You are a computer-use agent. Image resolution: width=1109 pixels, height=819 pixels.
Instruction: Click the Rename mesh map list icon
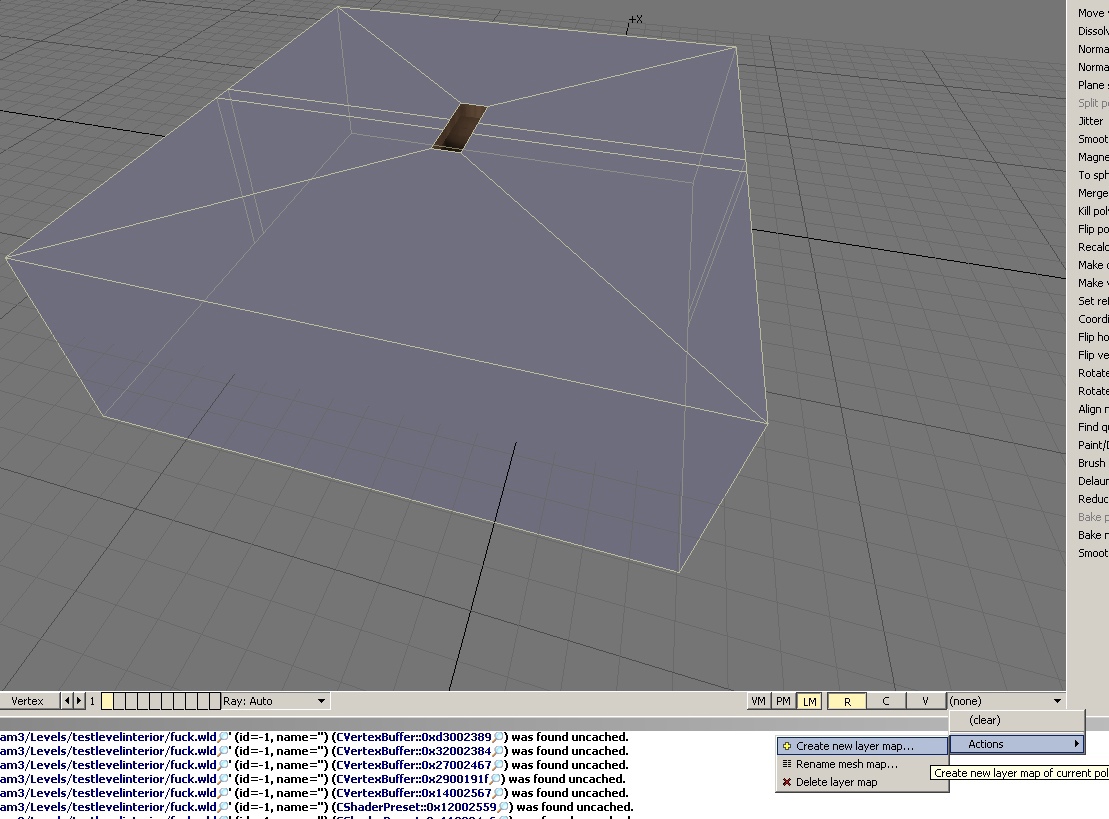tap(786, 764)
